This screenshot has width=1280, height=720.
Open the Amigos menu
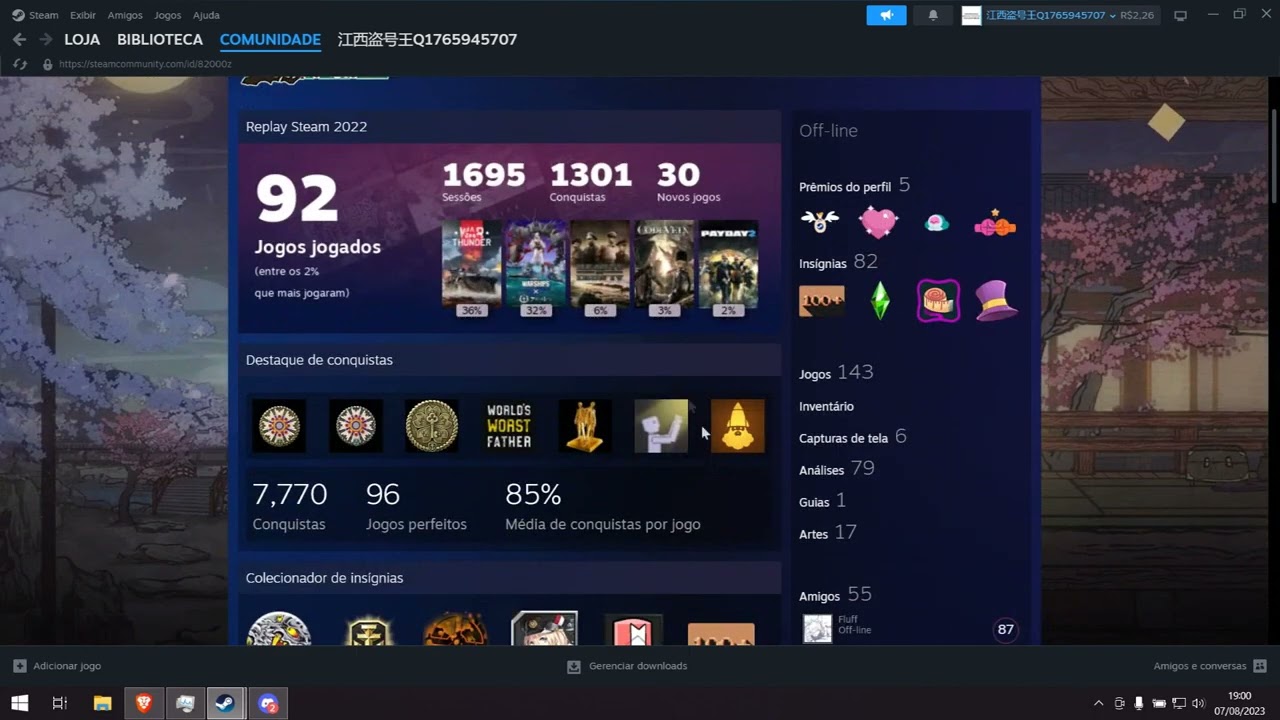pos(125,15)
